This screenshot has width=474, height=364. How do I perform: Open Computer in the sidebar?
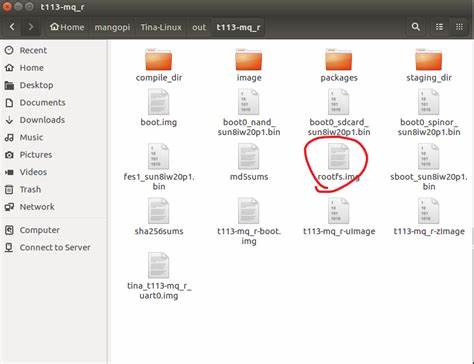pos(53,230)
